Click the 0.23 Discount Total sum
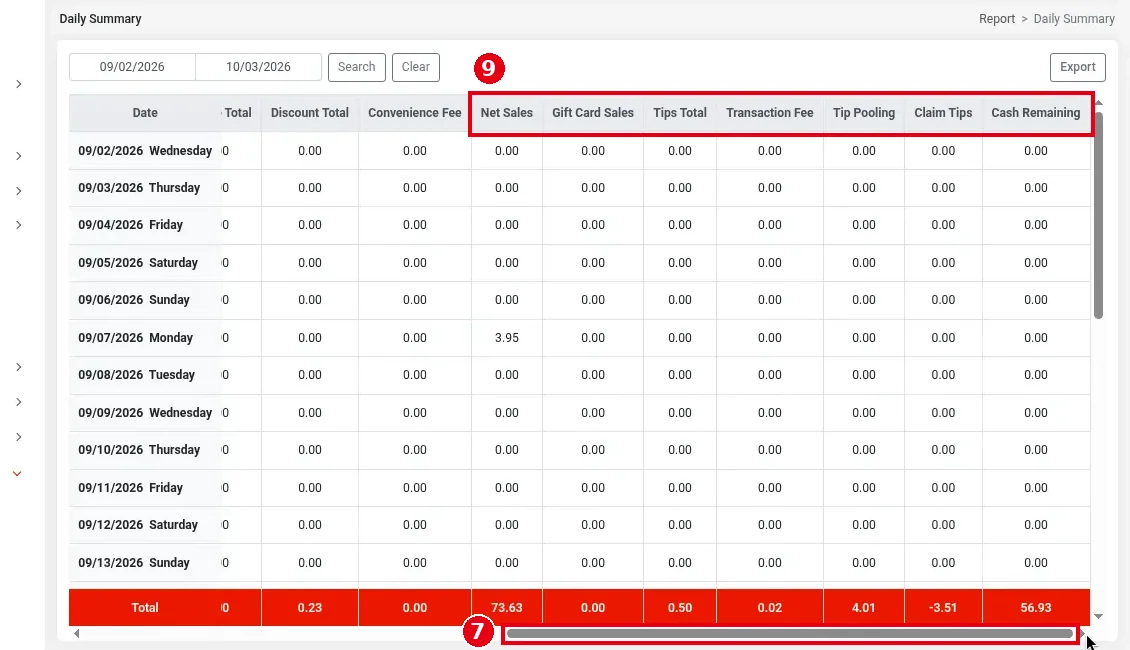Image resolution: width=1130 pixels, height=650 pixels. [310, 607]
